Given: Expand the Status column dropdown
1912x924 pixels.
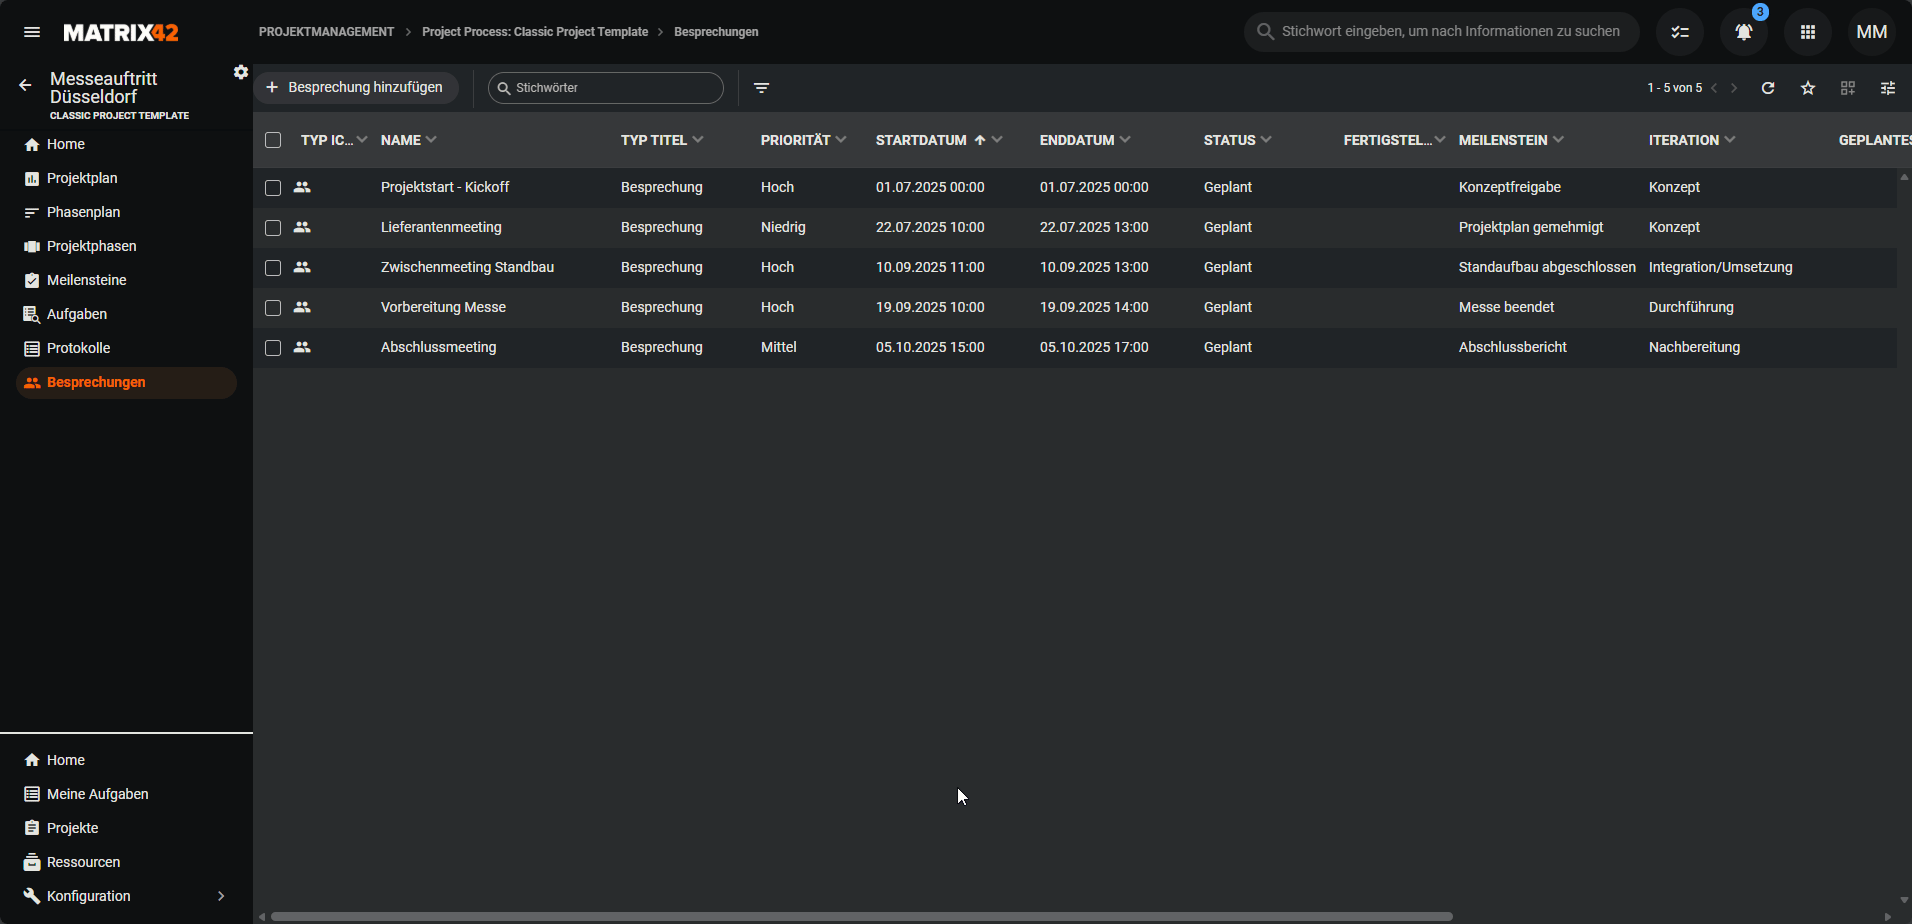Looking at the screenshot, I should click(x=1266, y=140).
